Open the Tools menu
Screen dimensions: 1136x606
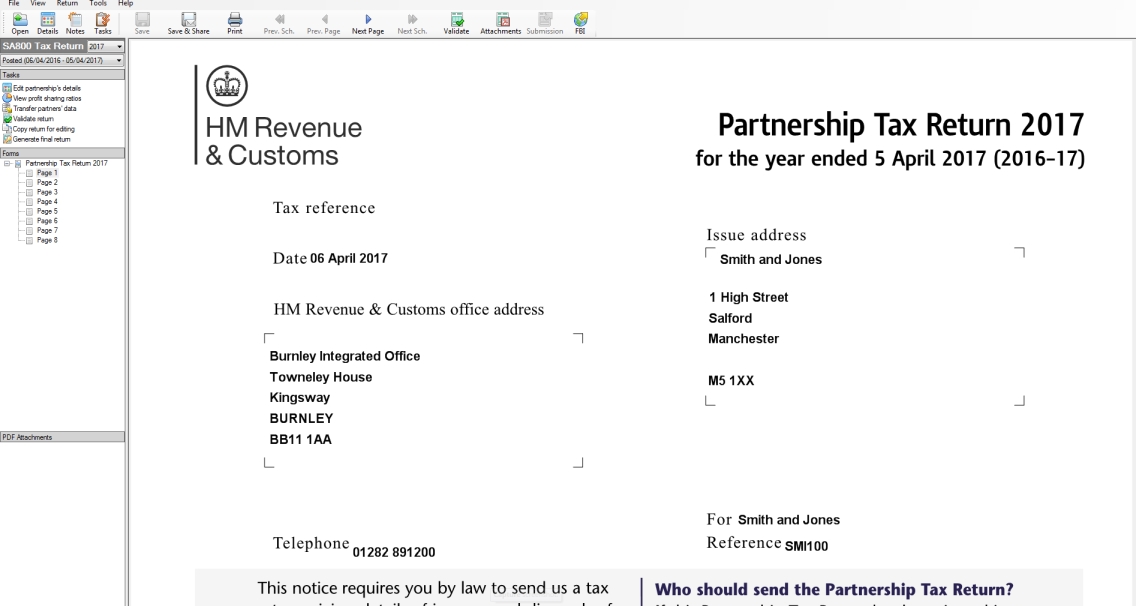98,4
